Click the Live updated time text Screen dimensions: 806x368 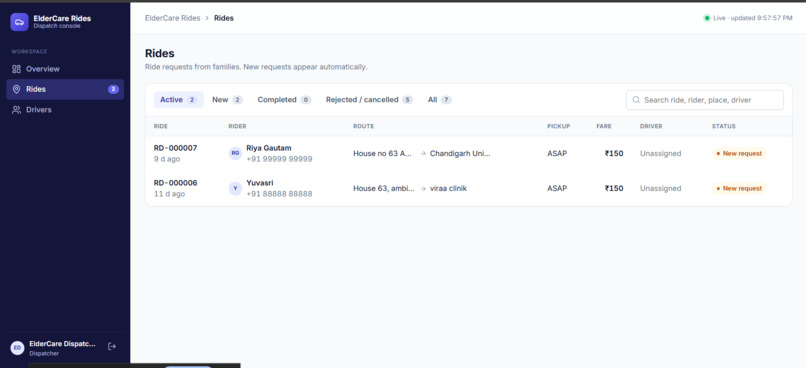coord(753,18)
